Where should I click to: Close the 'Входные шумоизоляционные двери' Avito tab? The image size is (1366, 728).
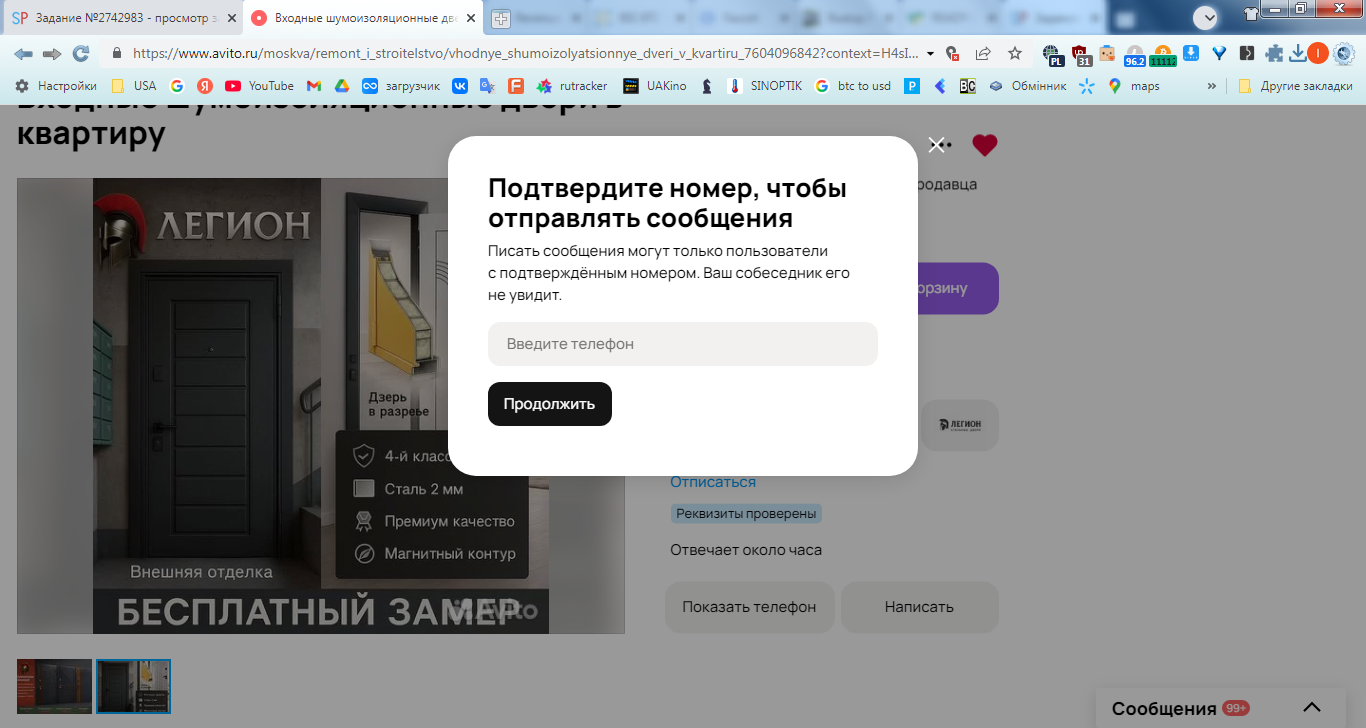point(470,18)
